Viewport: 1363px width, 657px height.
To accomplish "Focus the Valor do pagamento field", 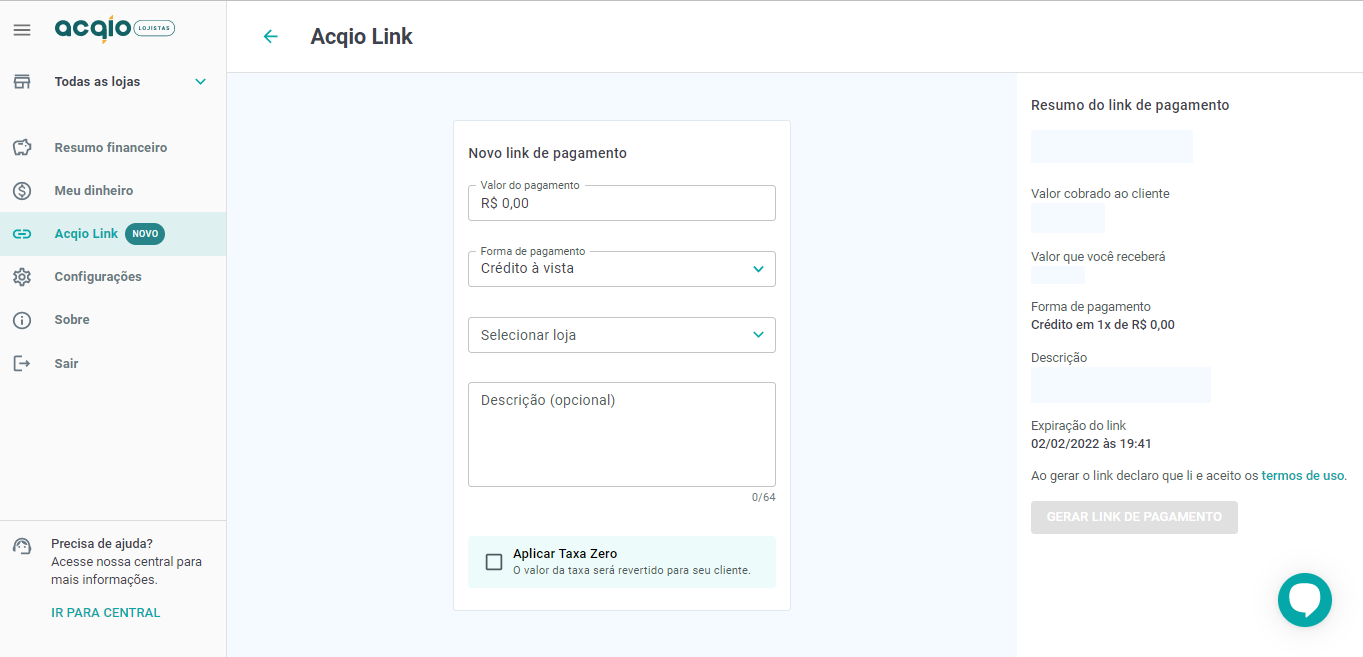I will point(622,203).
